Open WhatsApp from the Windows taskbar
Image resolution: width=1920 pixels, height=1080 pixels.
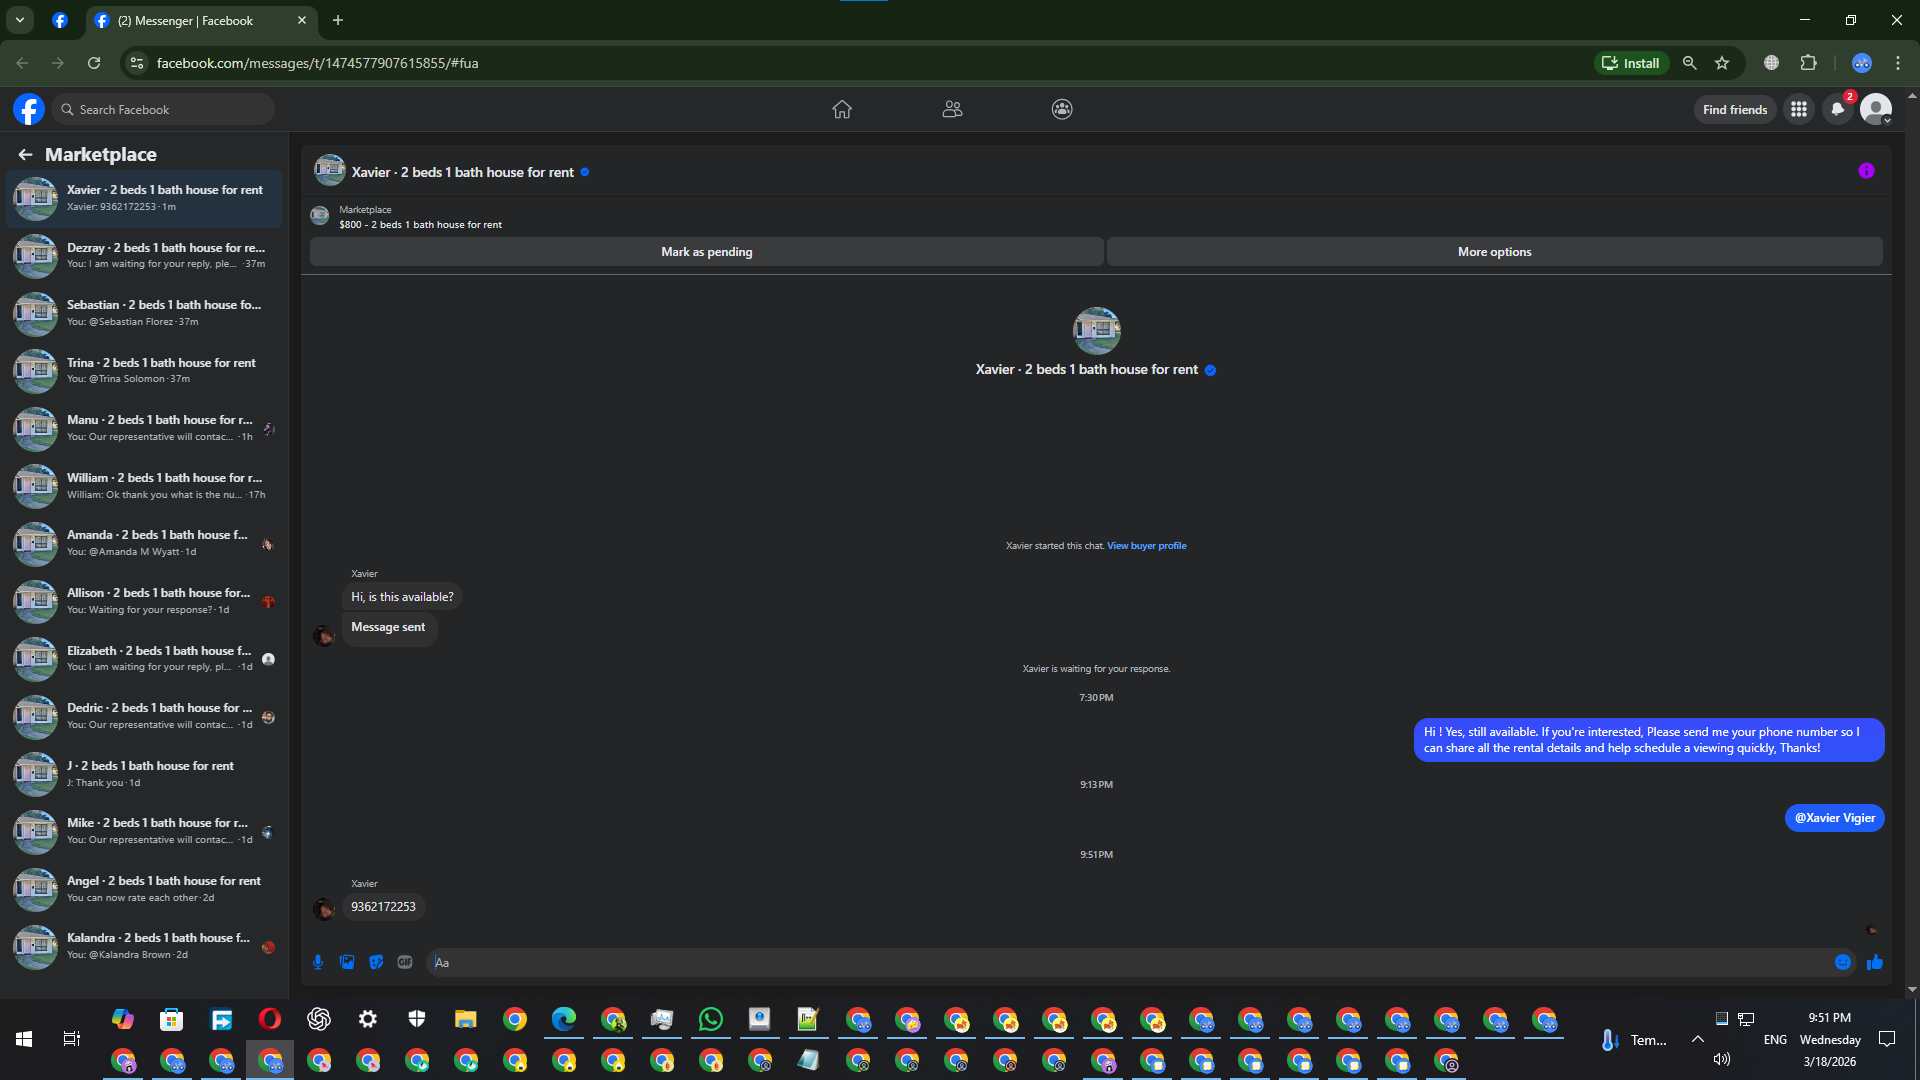711,1019
